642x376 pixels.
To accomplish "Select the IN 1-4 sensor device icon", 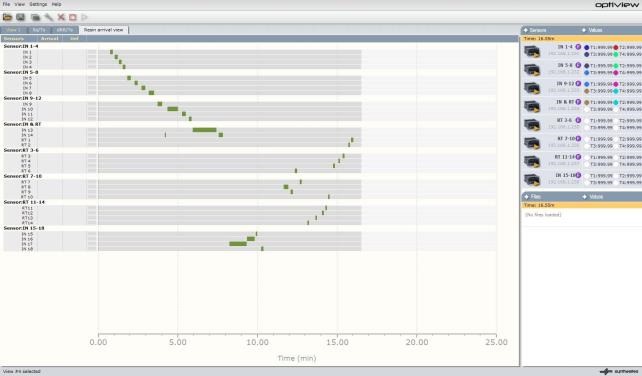I will [532, 52].
